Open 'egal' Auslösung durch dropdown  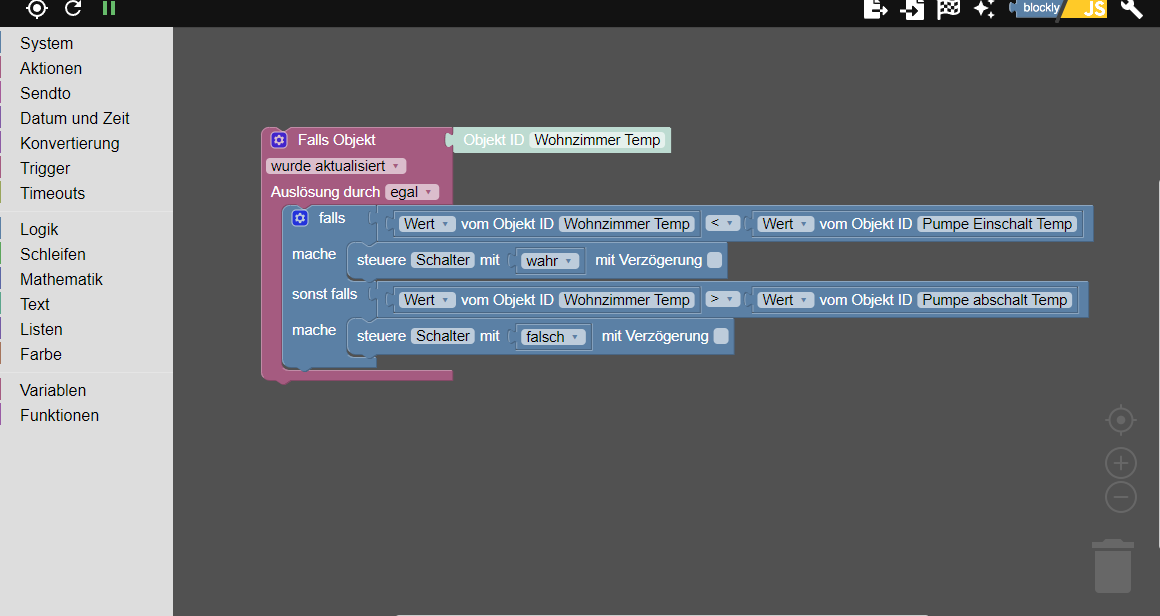412,192
